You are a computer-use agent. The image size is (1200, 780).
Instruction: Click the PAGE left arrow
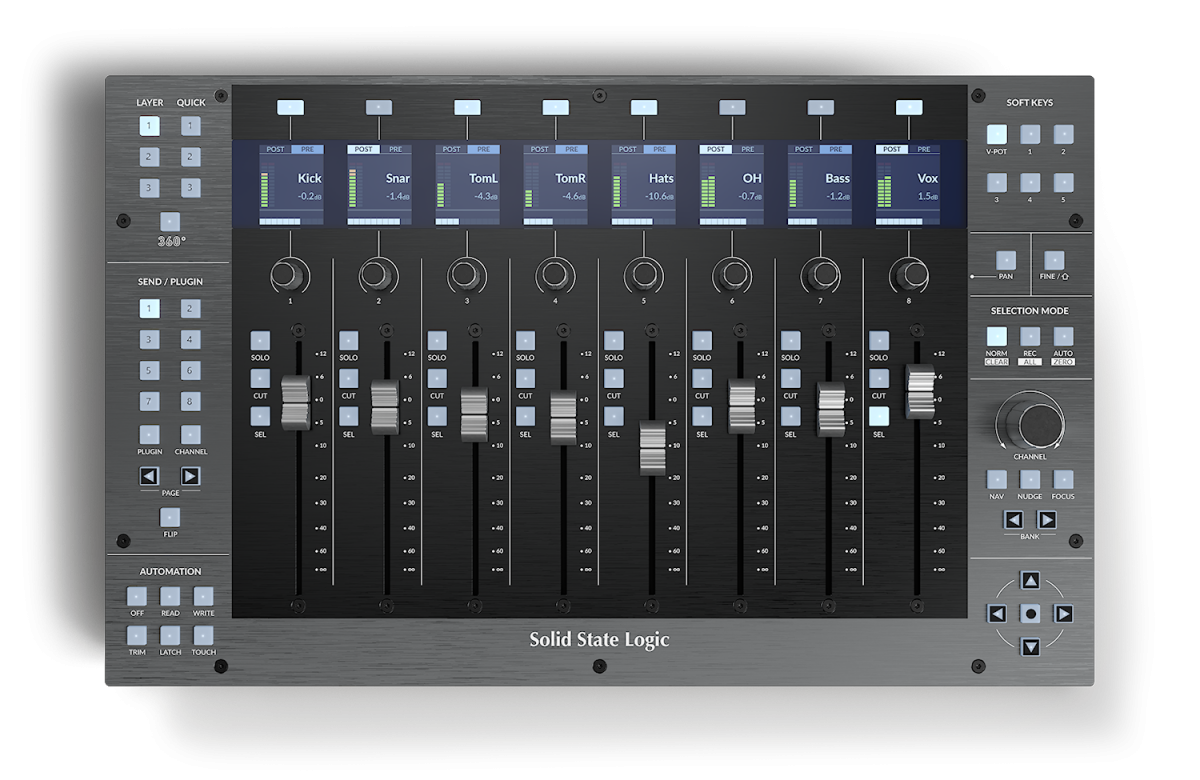pyautogui.click(x=149, y=476)
